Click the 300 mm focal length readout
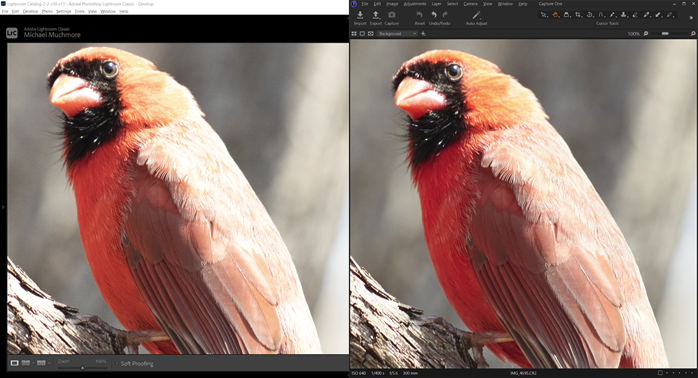This screenshot has width=698, height=378. (410, 373)
